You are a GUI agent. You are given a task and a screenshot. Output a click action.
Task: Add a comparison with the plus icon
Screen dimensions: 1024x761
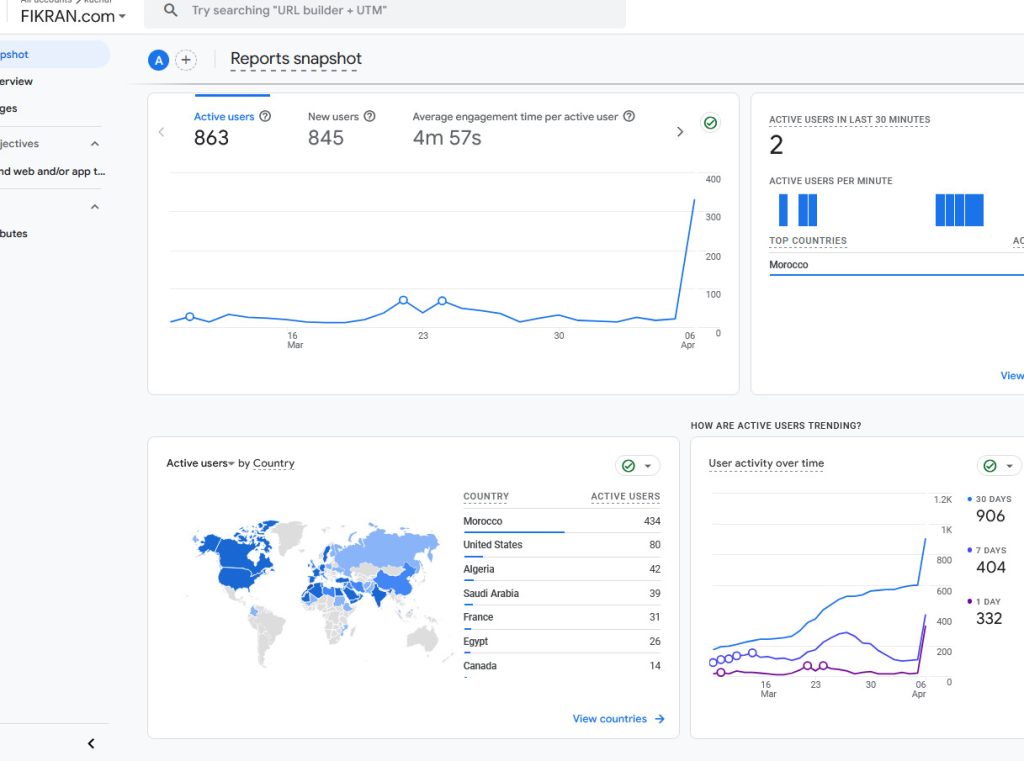tap(186, 60)
